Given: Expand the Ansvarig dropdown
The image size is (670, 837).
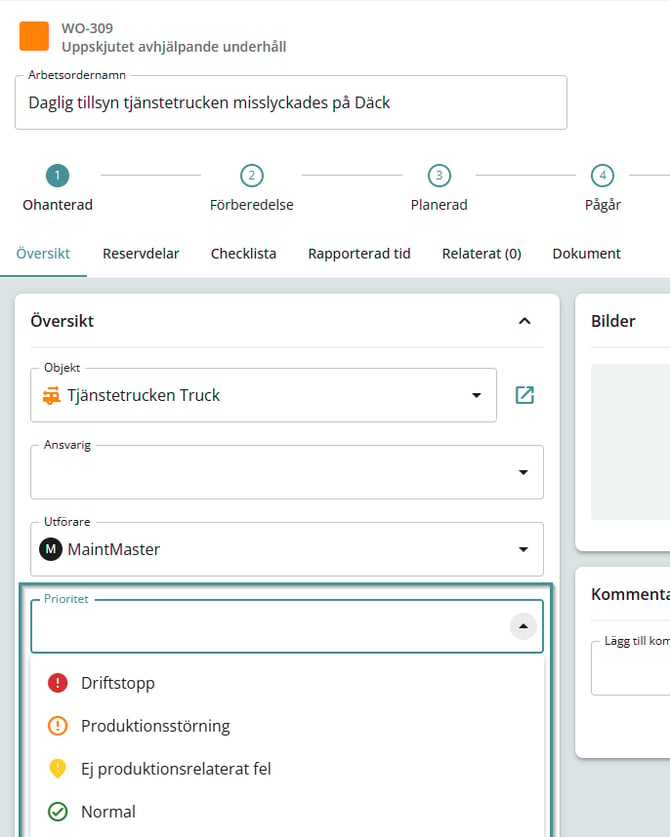Looking at the screenshot, I should pos(523,472).
